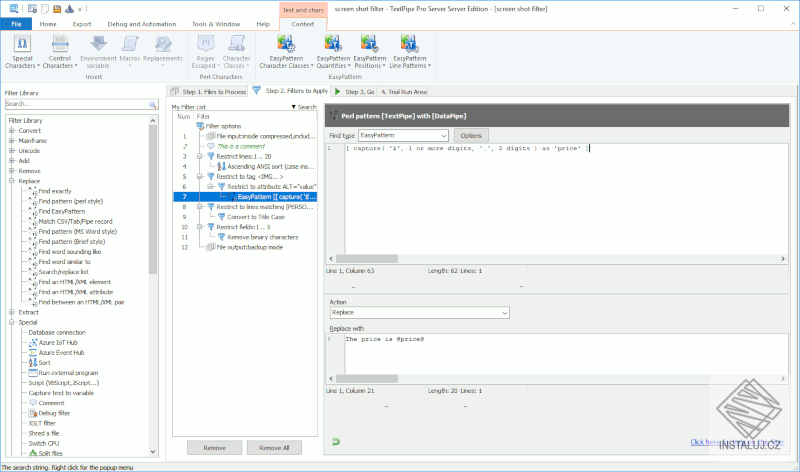Open EasyPattern Positions menu
The image size is (800, 472).
370,52
